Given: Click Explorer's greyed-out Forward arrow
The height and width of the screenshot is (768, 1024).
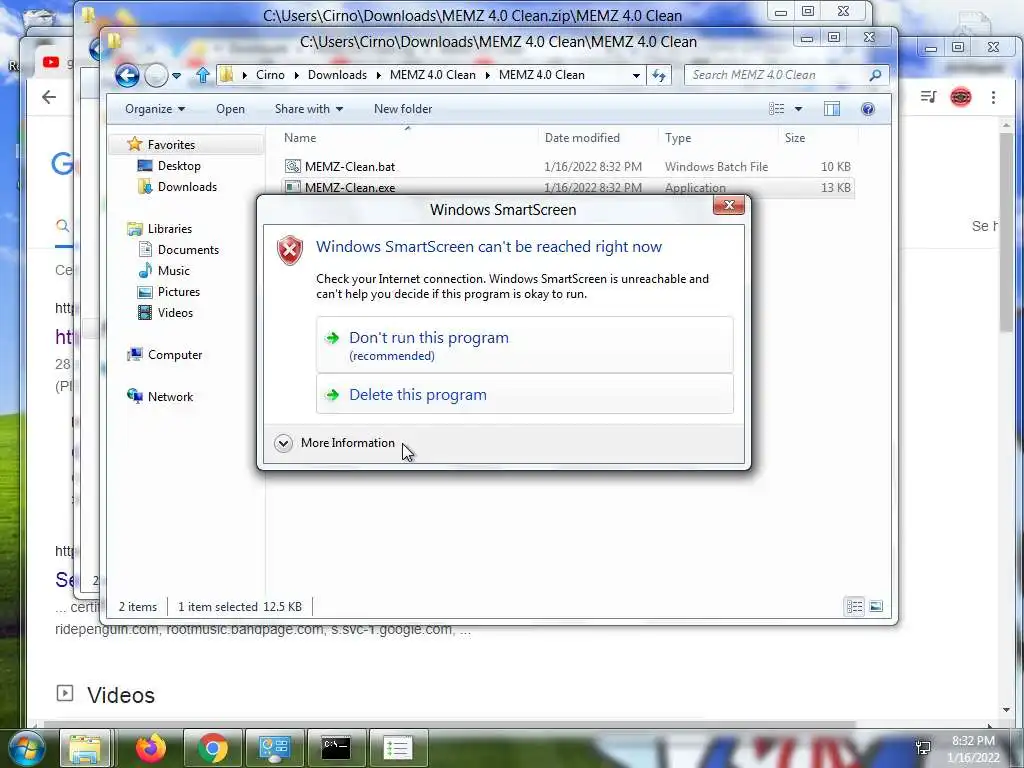Looking at the screenshot, I should tap(156, 76).
